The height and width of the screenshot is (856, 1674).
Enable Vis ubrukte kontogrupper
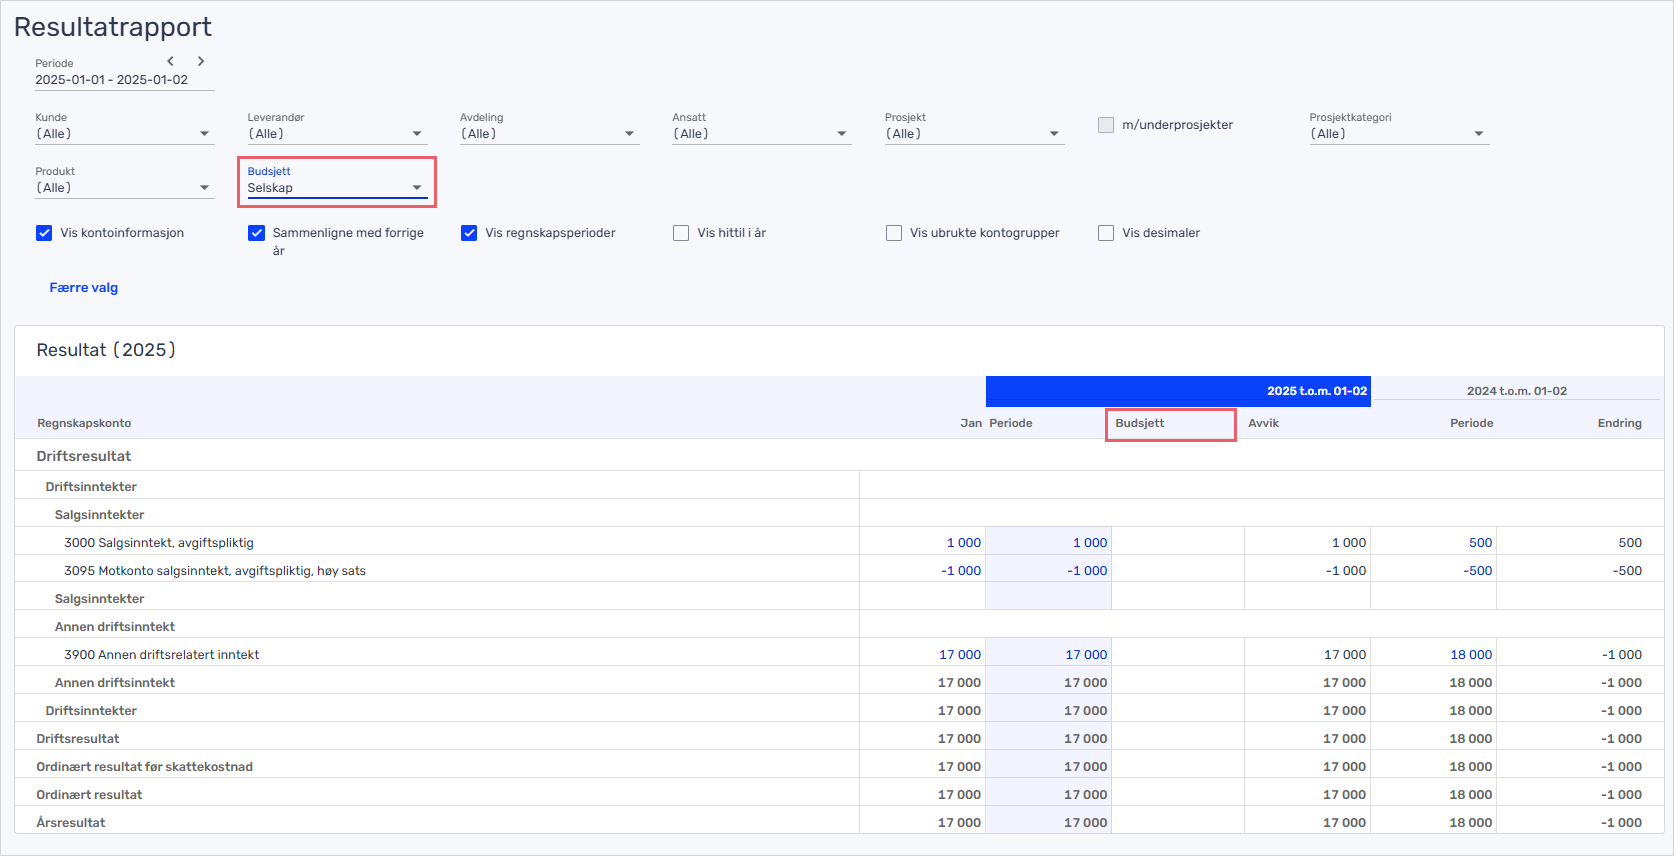[x=894, y=233]
